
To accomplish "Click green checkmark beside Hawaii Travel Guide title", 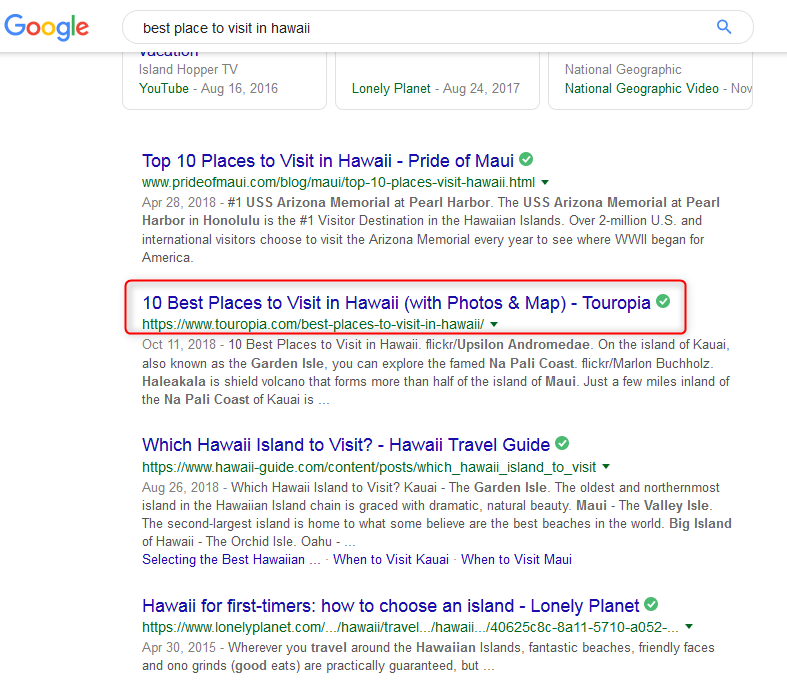I will point(562,443).
